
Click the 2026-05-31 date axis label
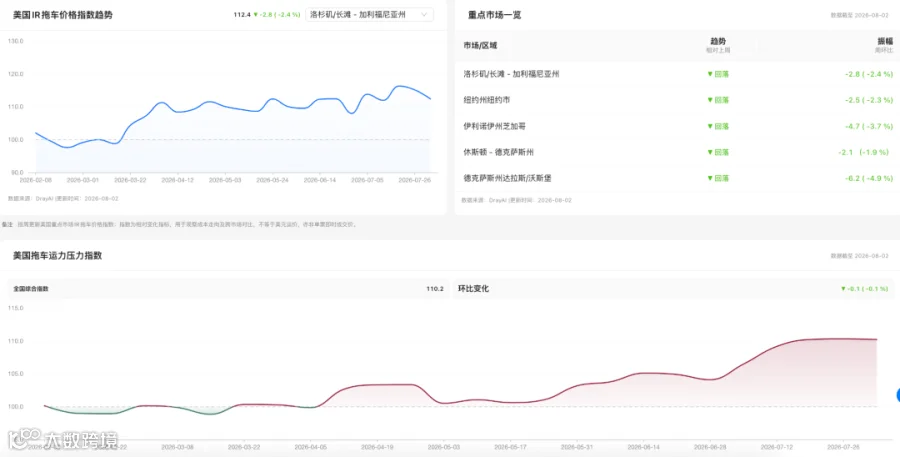pyautogui.click(x=577, y=447)
